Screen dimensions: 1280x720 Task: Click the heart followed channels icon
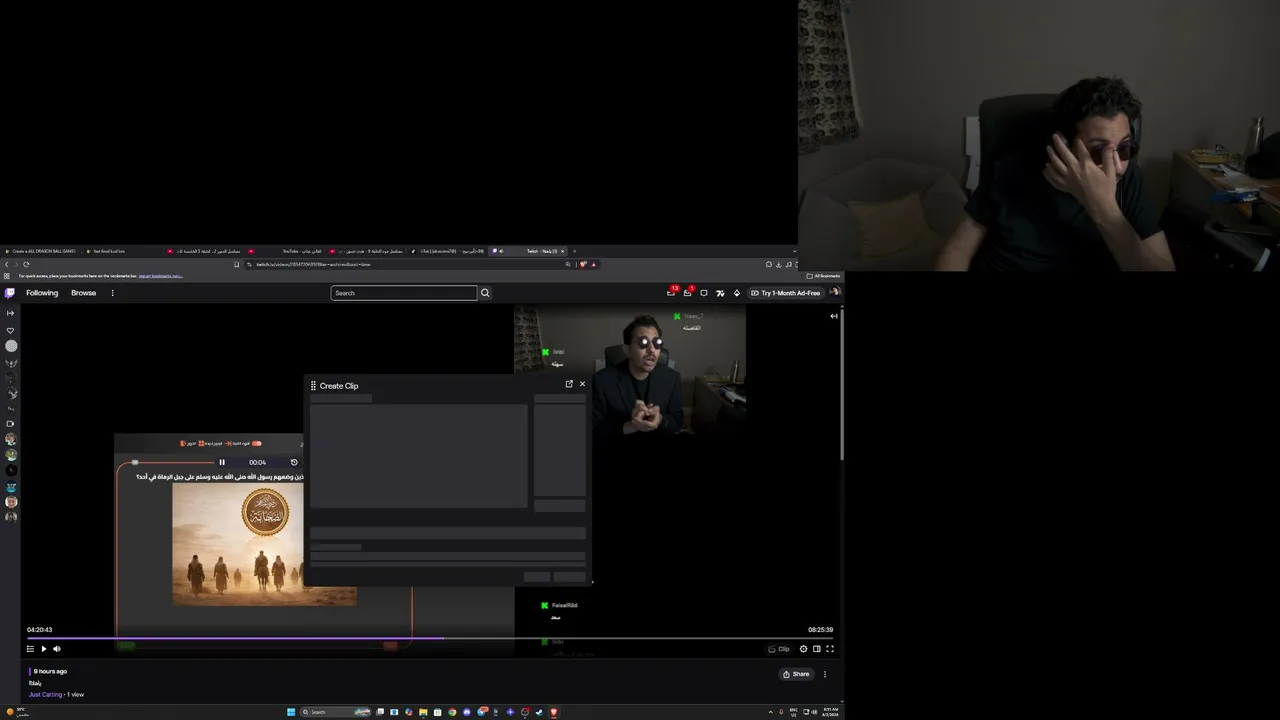click(11, 330)
